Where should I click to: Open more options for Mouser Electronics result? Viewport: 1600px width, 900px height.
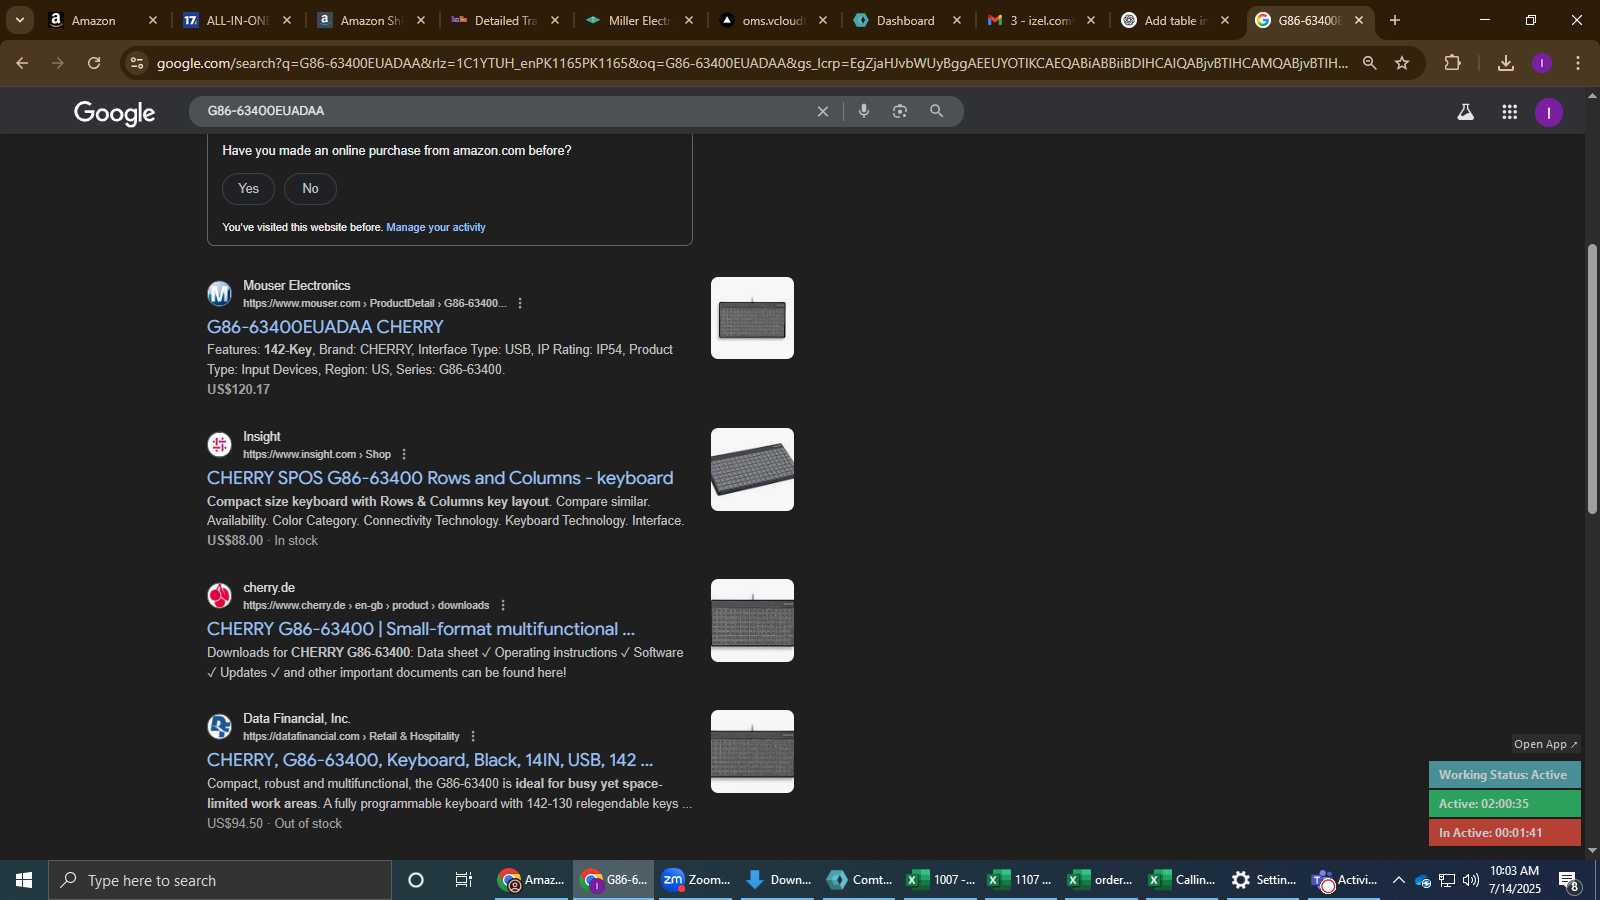coord(520,303)
